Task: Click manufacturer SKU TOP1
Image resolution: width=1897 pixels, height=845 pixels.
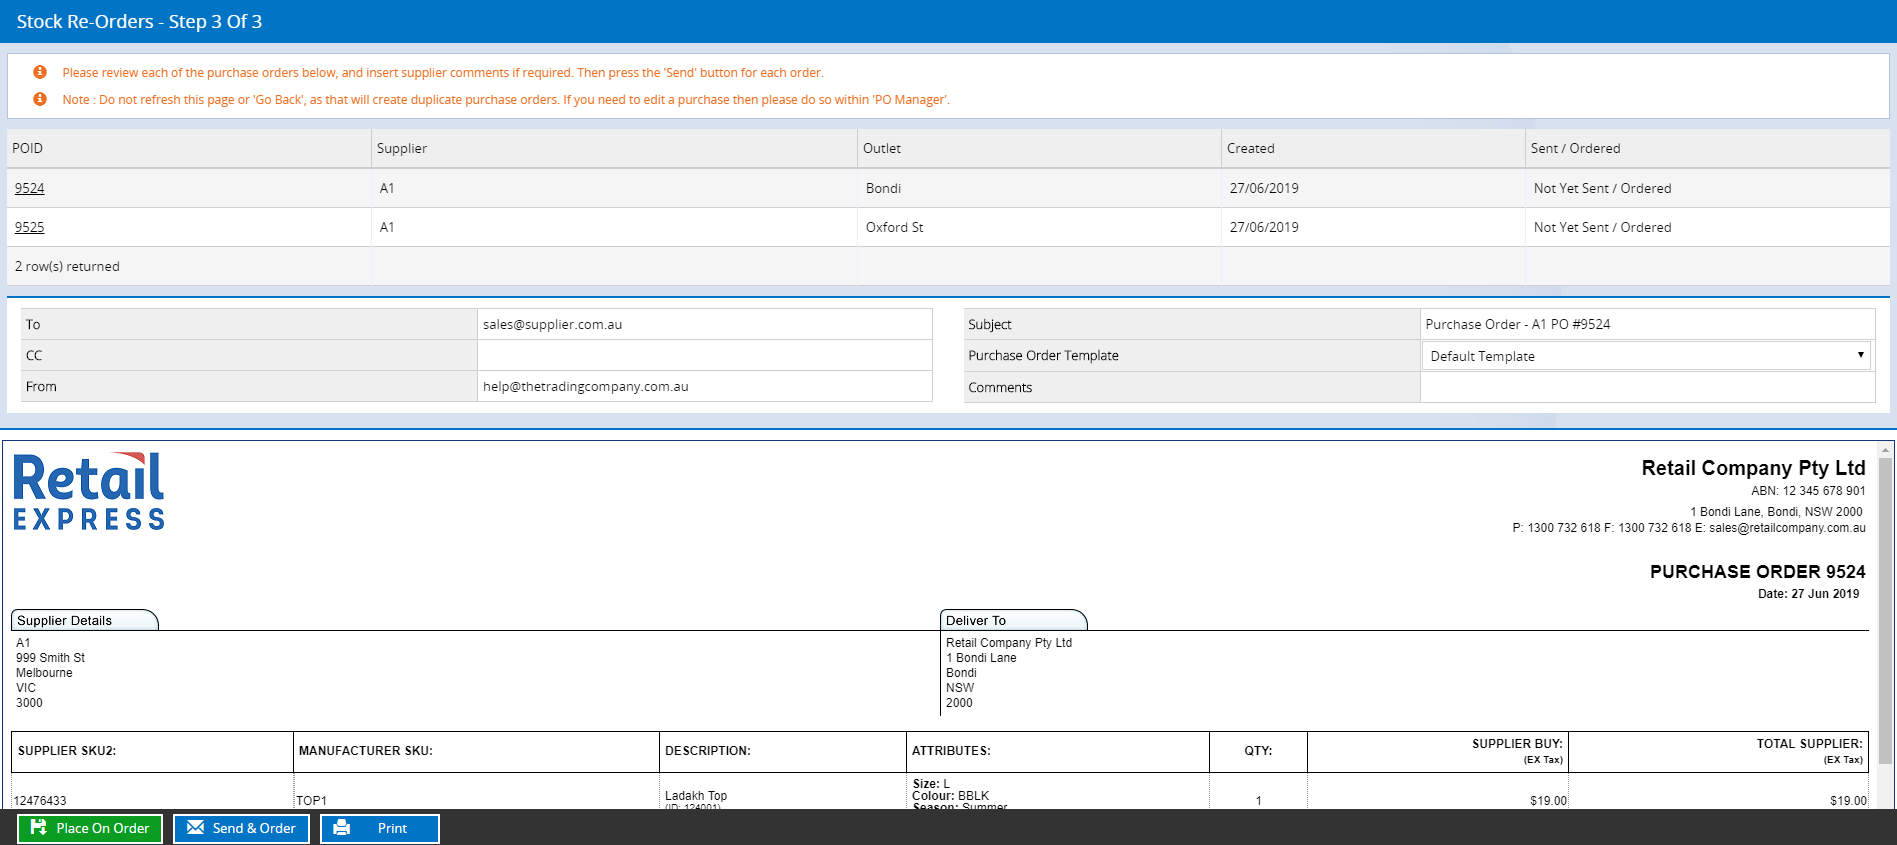Action: pyautogui.click(x=311, y=801)
